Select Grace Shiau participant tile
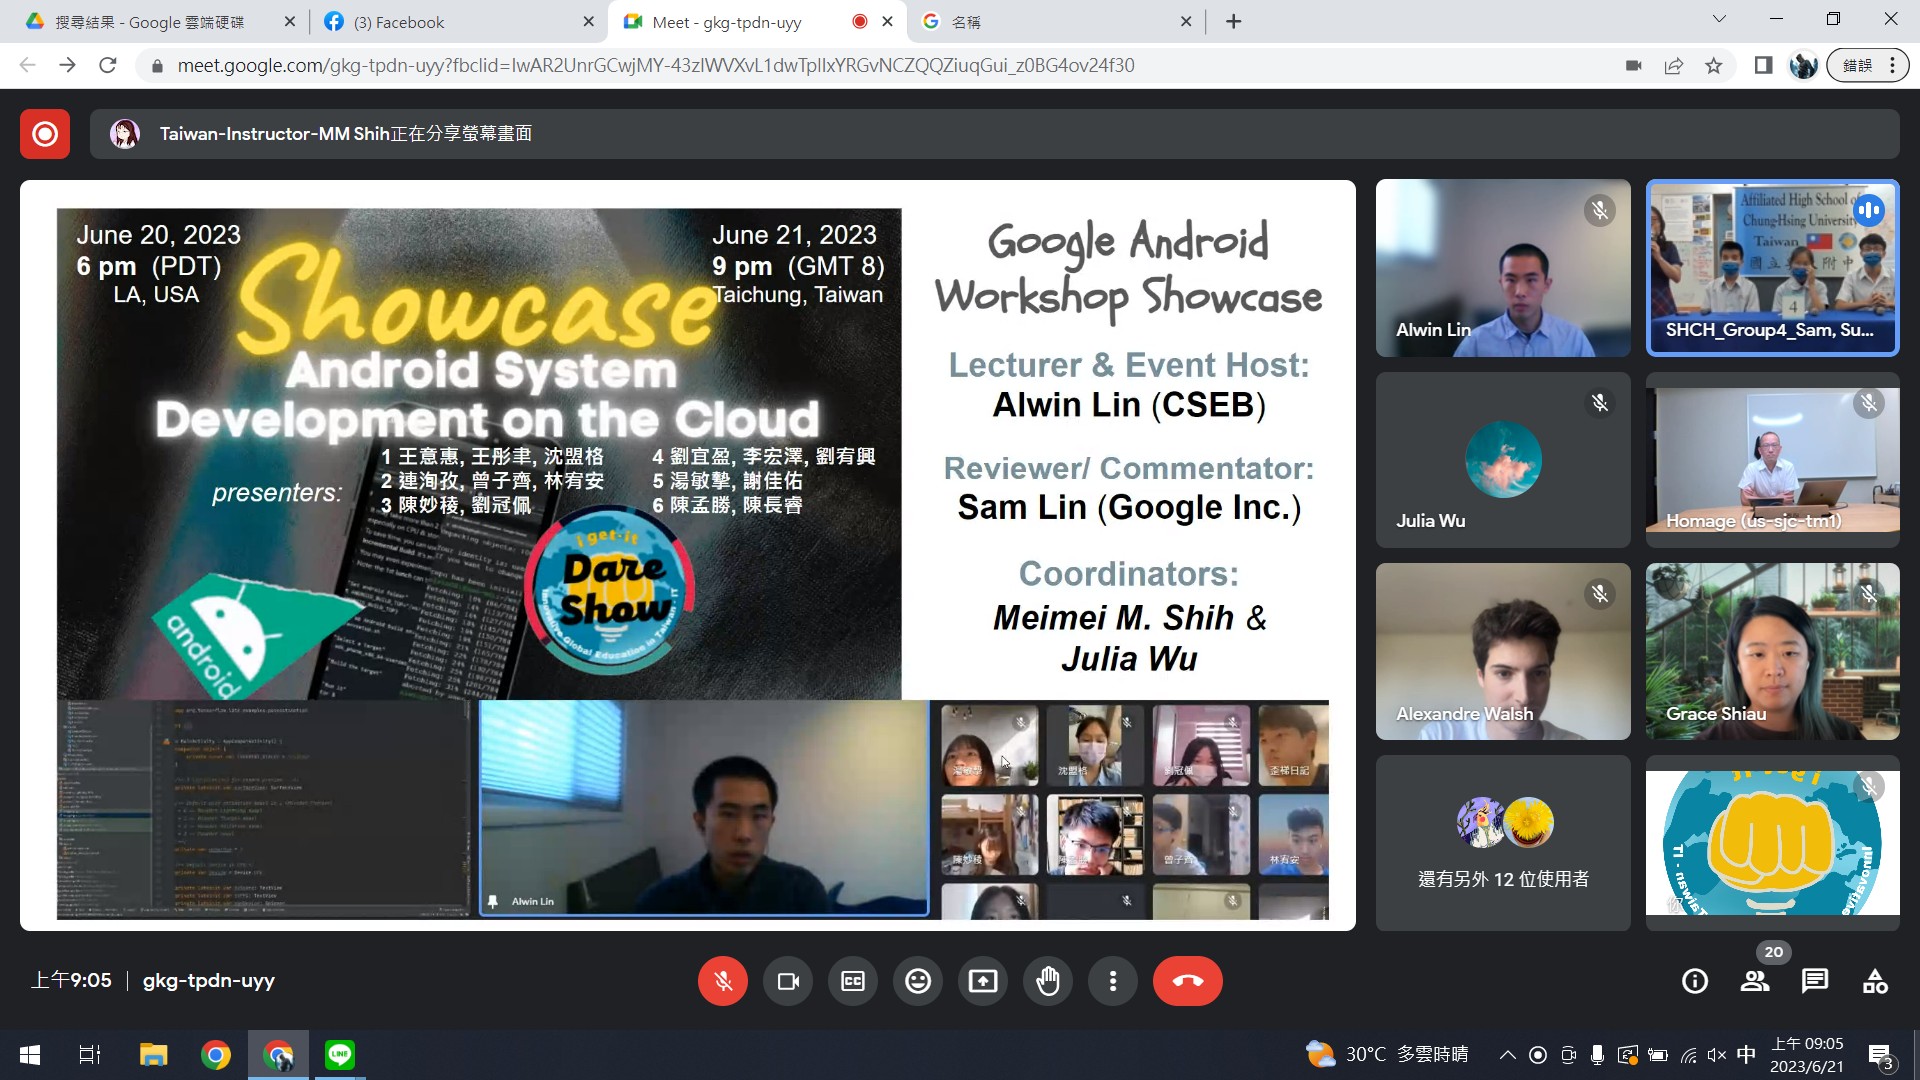 coord(1773,651)
